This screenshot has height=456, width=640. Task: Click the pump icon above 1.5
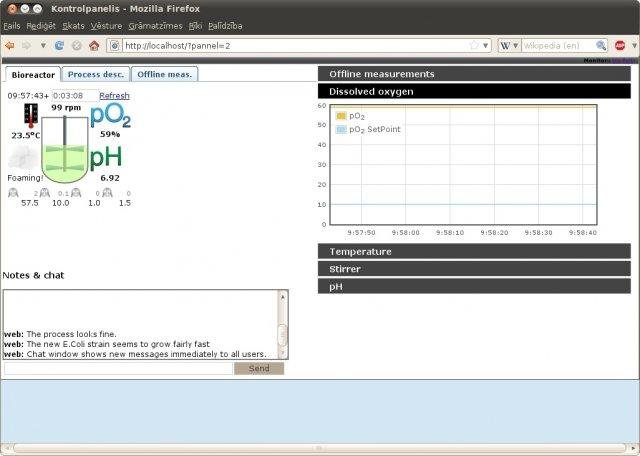107,193
